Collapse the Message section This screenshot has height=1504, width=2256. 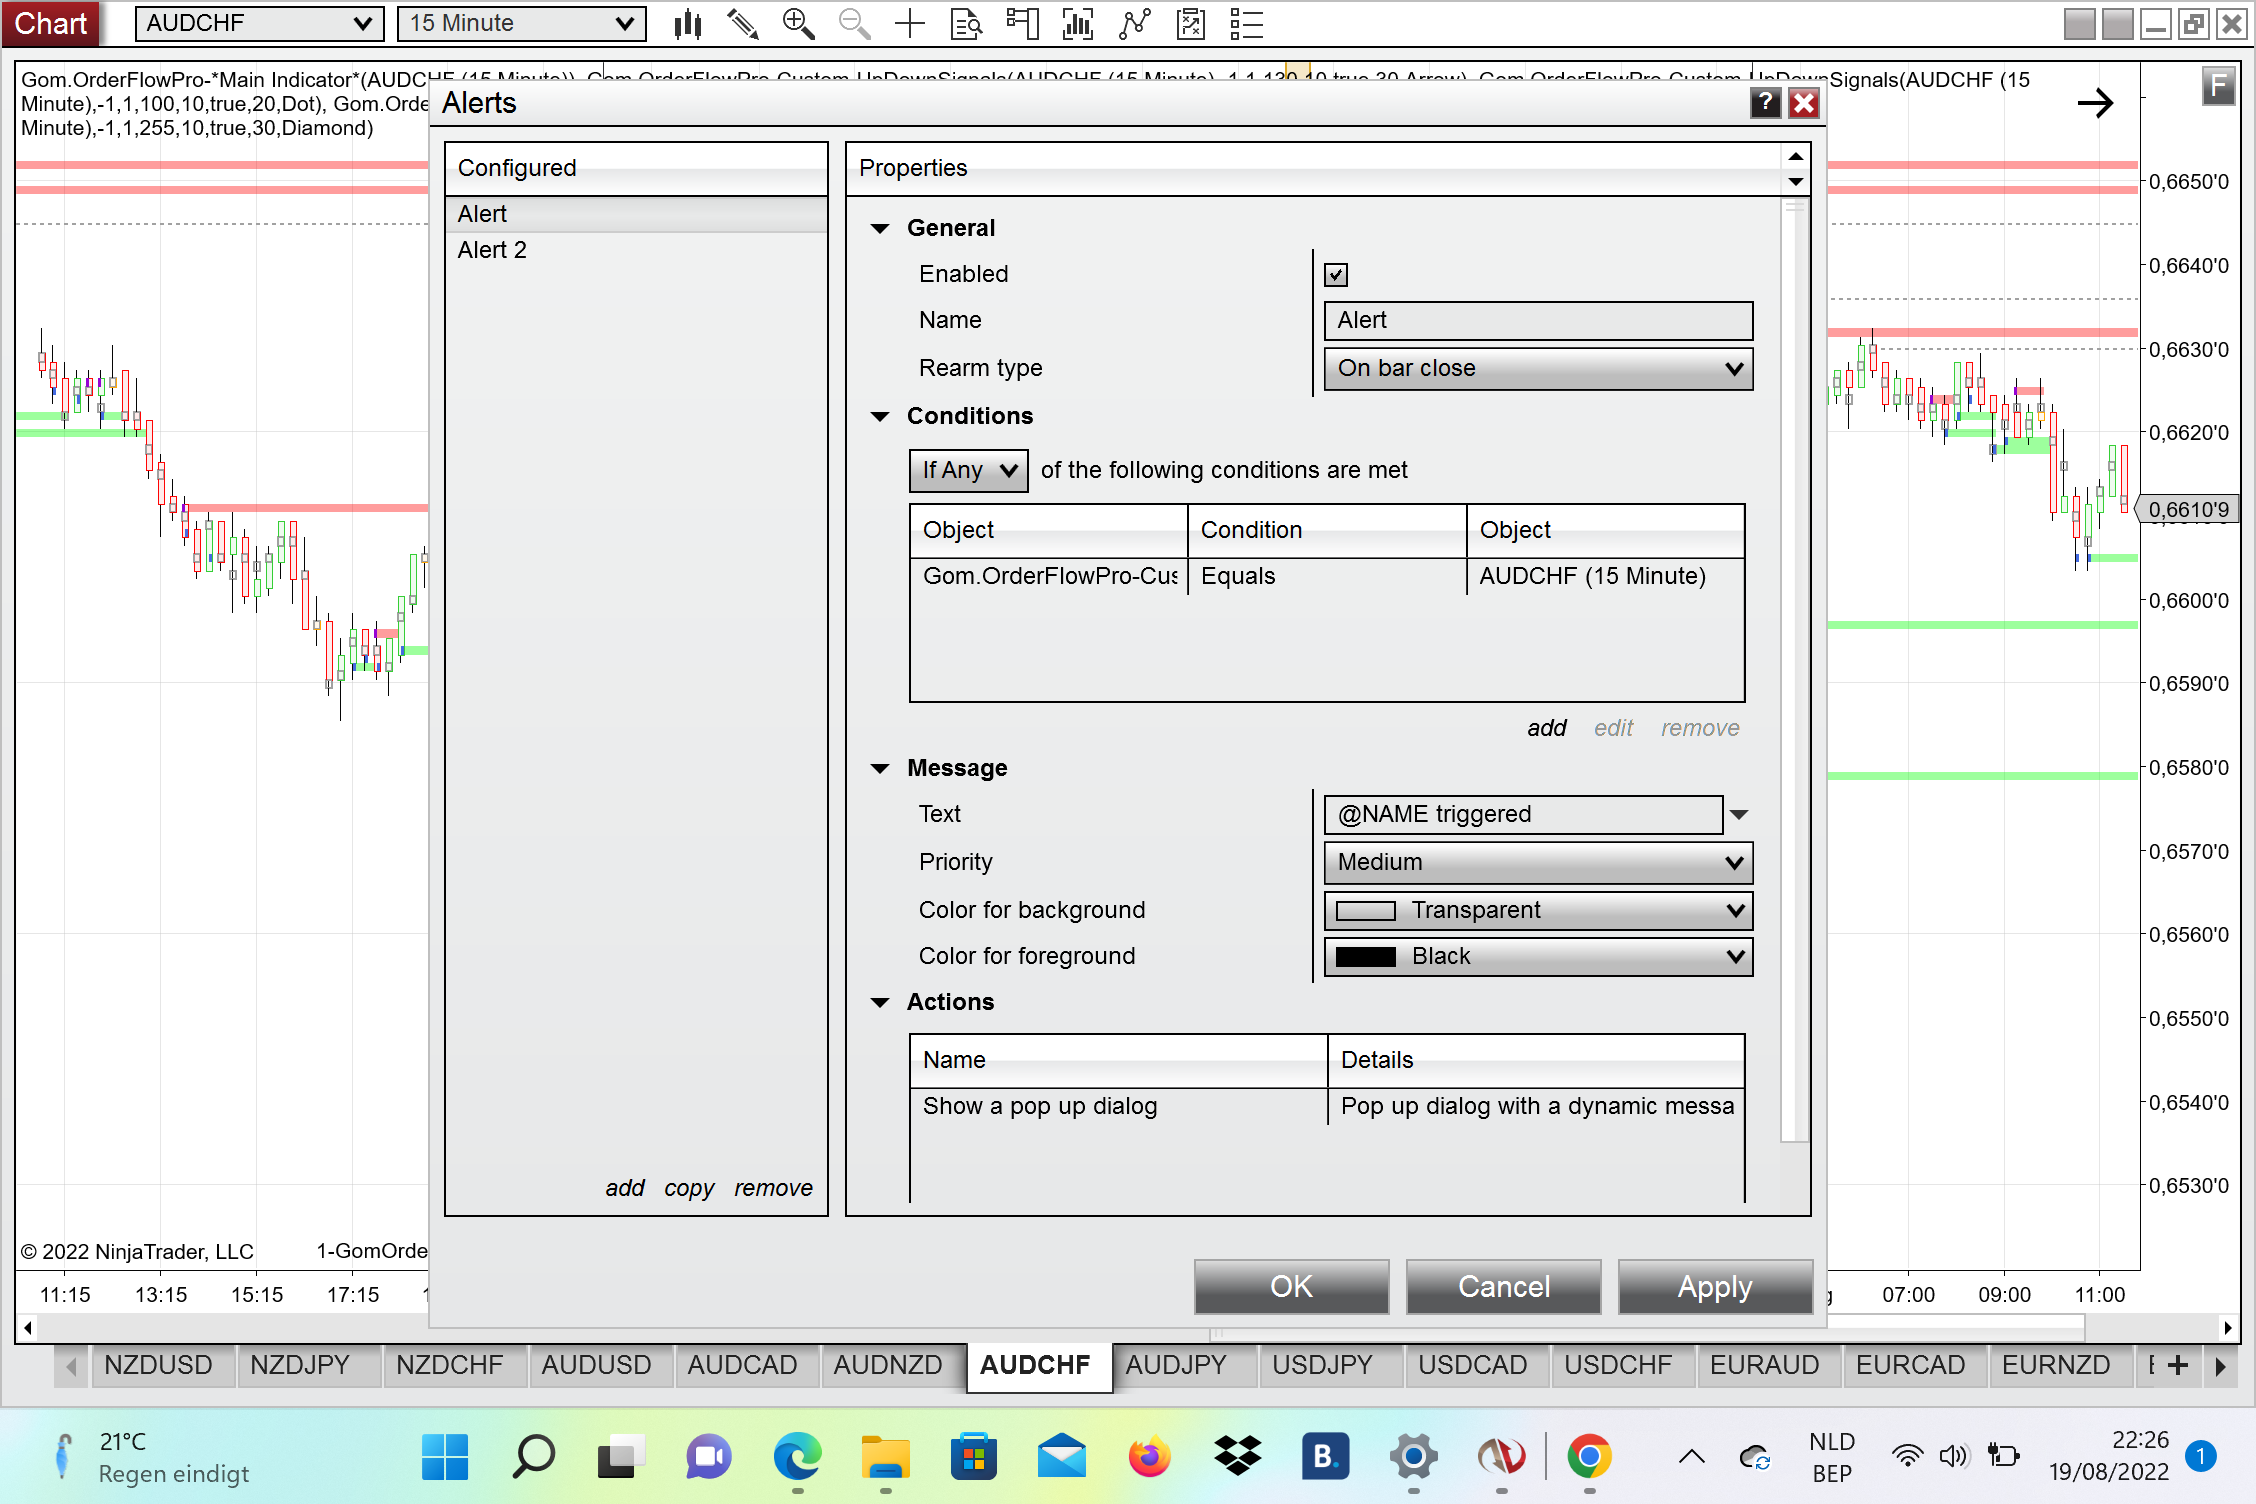click(x=880, y=768)
